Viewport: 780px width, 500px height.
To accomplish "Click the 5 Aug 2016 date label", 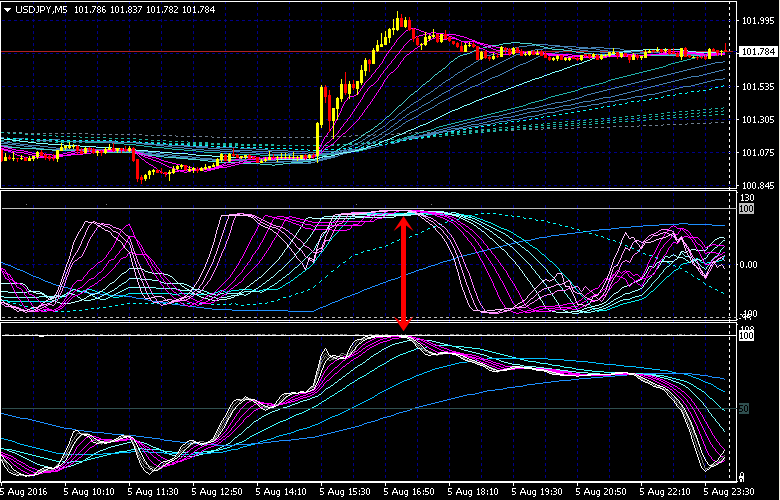I will pyautogui.click(x=24, y=492).
